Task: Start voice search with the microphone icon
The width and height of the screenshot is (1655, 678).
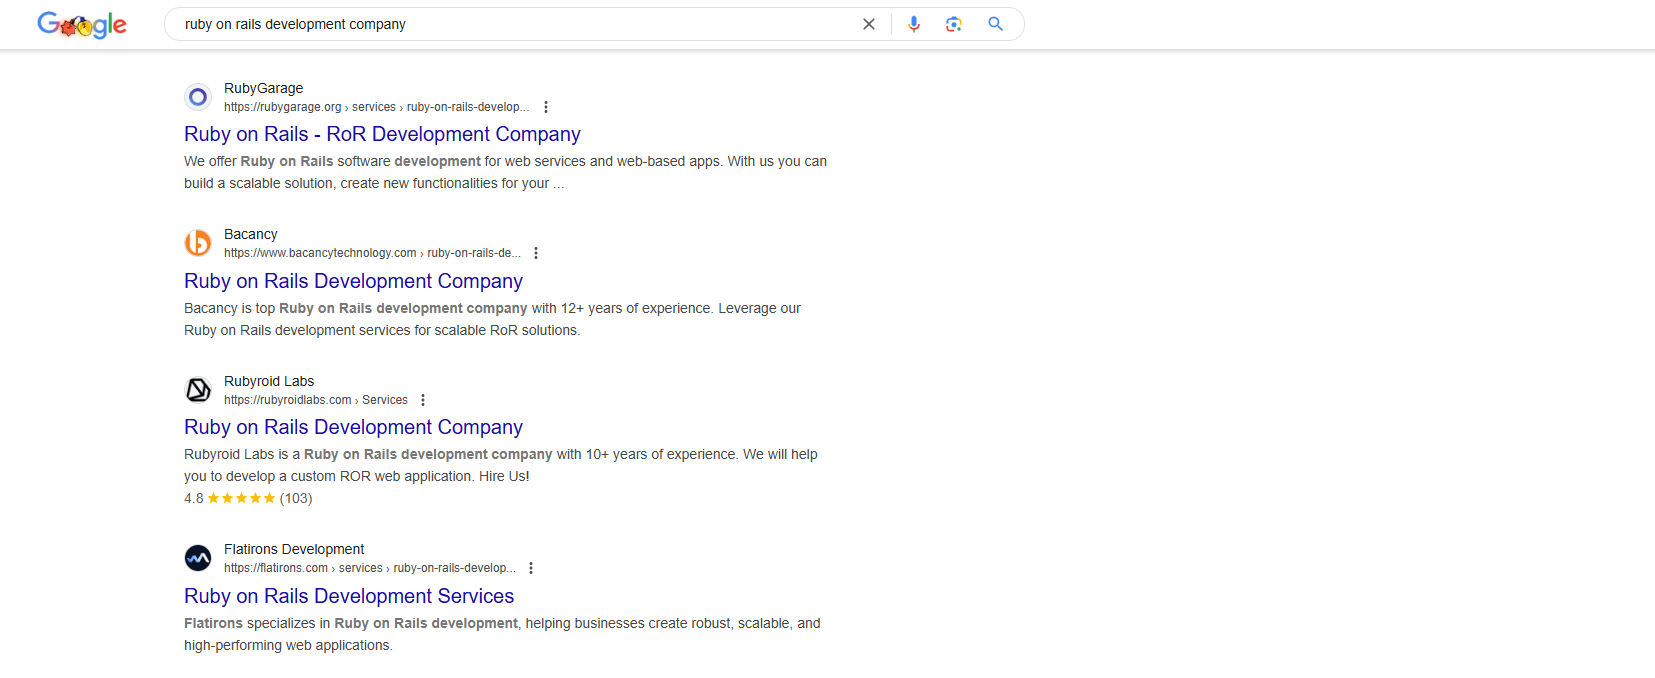Action: pyautogui.click(x=913, y=24)
